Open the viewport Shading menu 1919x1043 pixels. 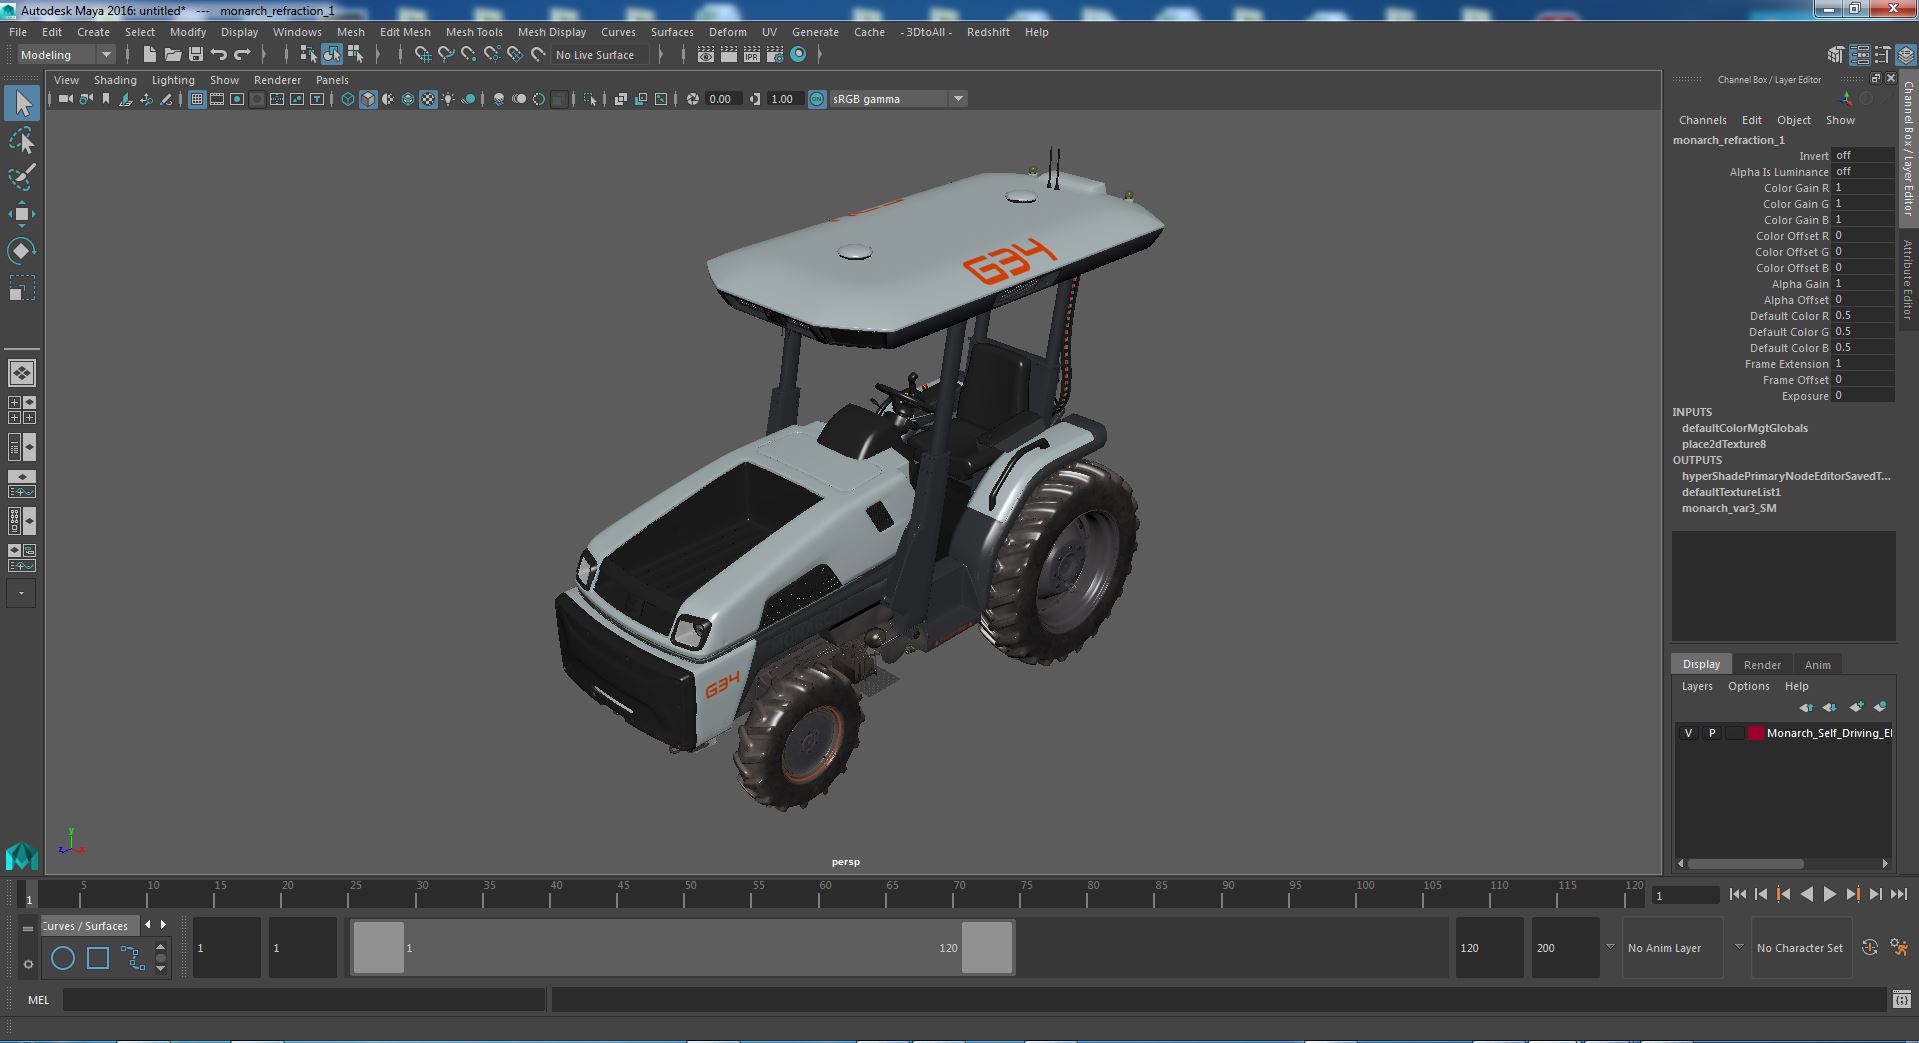point(115,80)
